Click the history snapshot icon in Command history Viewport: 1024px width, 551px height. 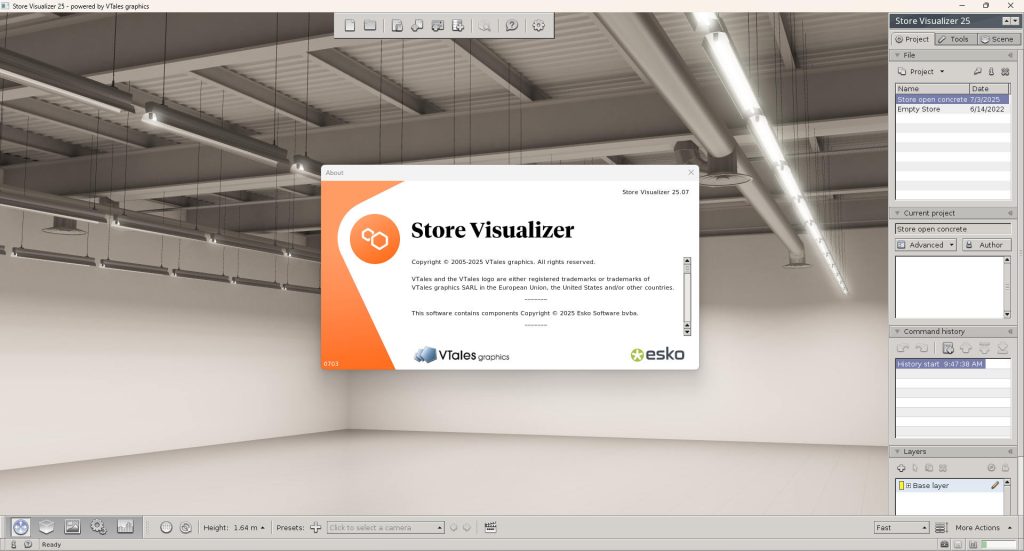(x=948, y=348)
